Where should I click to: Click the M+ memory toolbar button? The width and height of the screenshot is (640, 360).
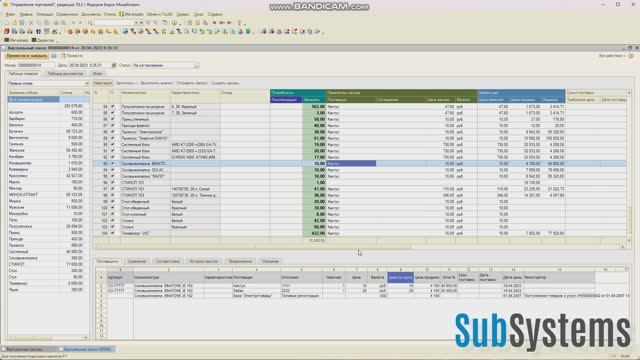[222, 23]
